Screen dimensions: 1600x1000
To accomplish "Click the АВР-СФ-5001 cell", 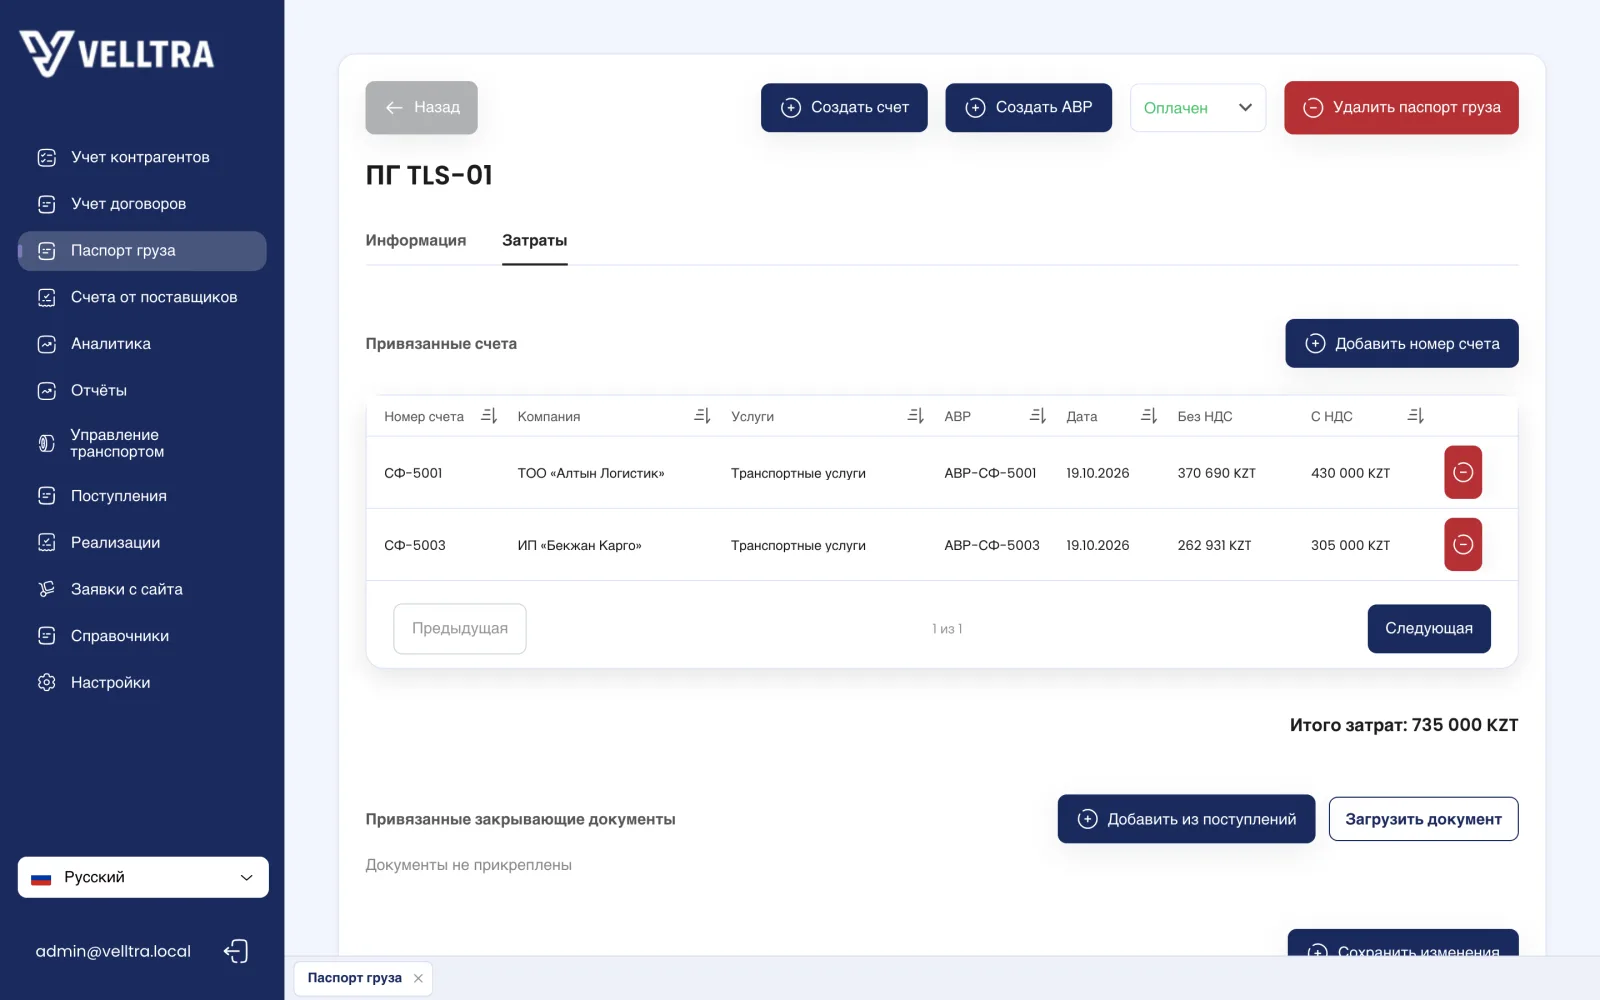I will coord(990,473).
